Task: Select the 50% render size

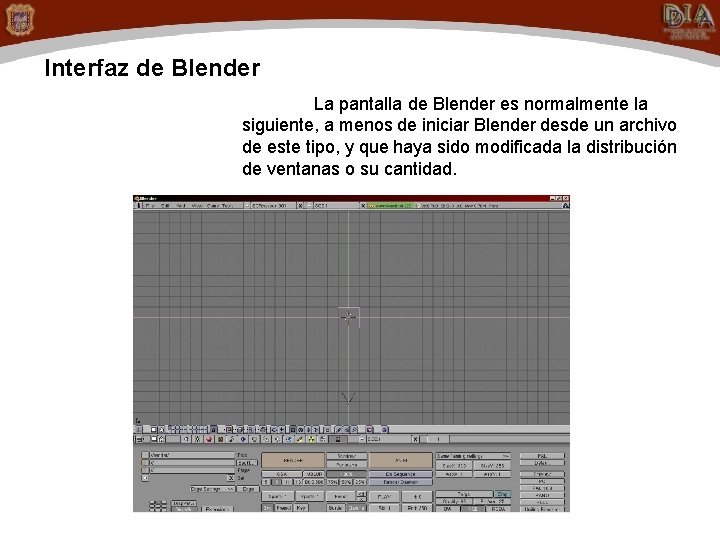Action: 346,482
